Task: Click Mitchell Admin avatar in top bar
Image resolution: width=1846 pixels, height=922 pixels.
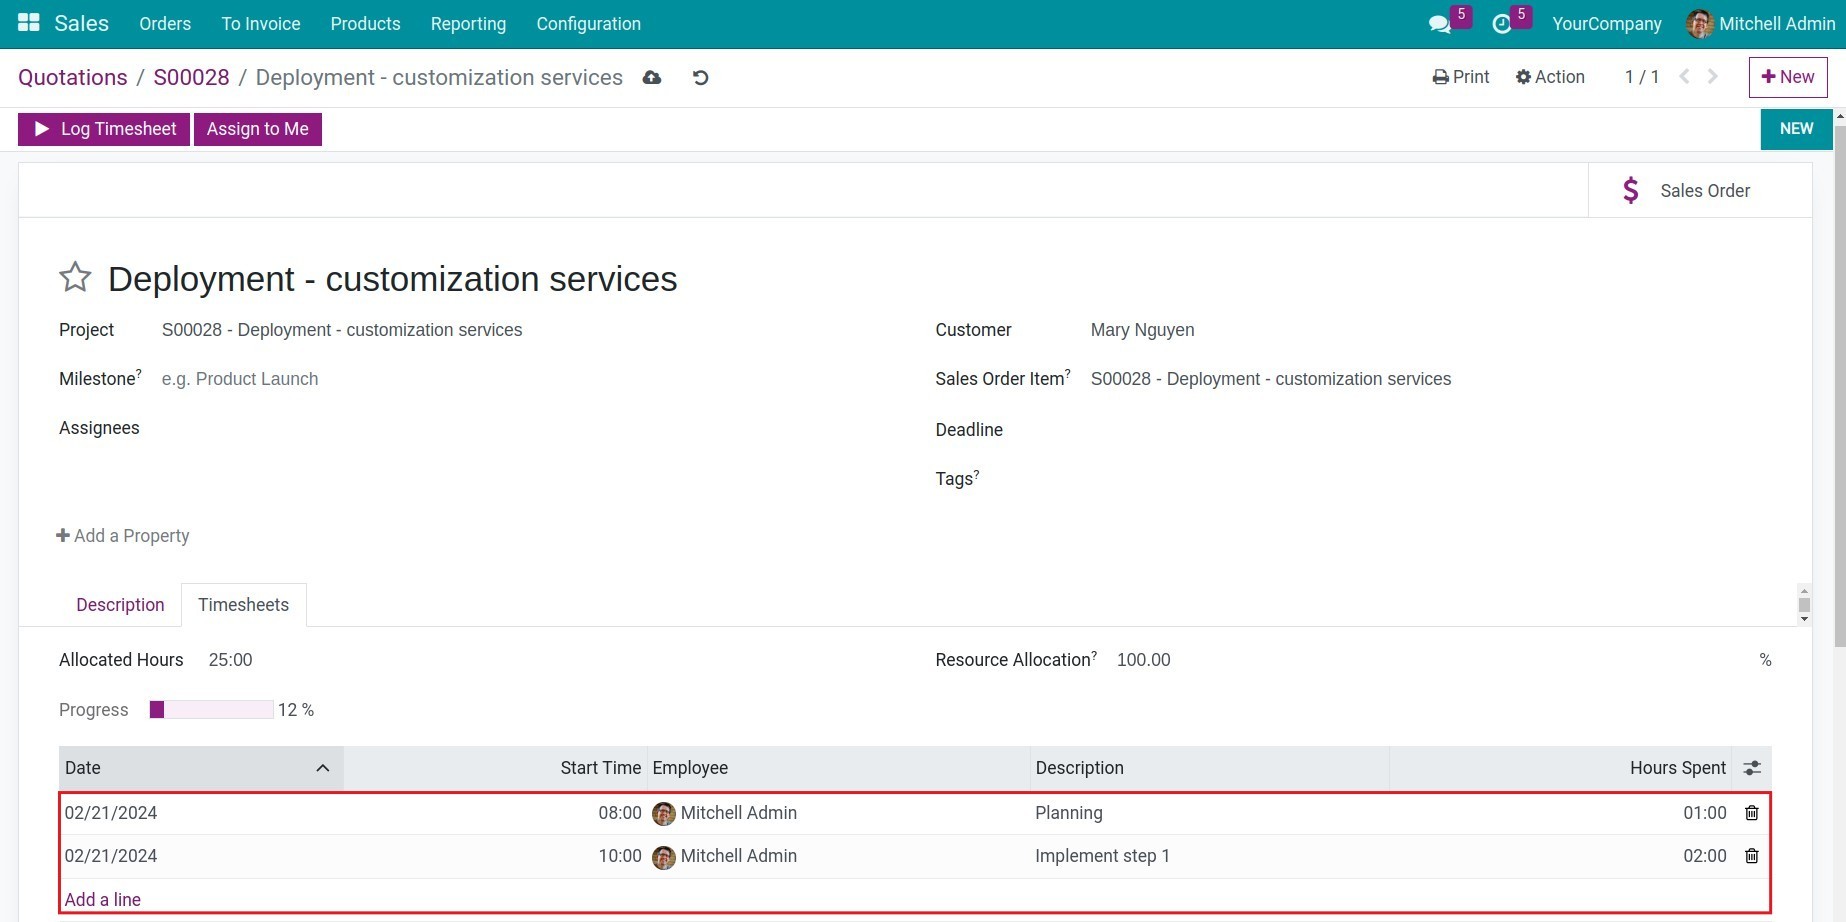Action: tap(1699, 24)
